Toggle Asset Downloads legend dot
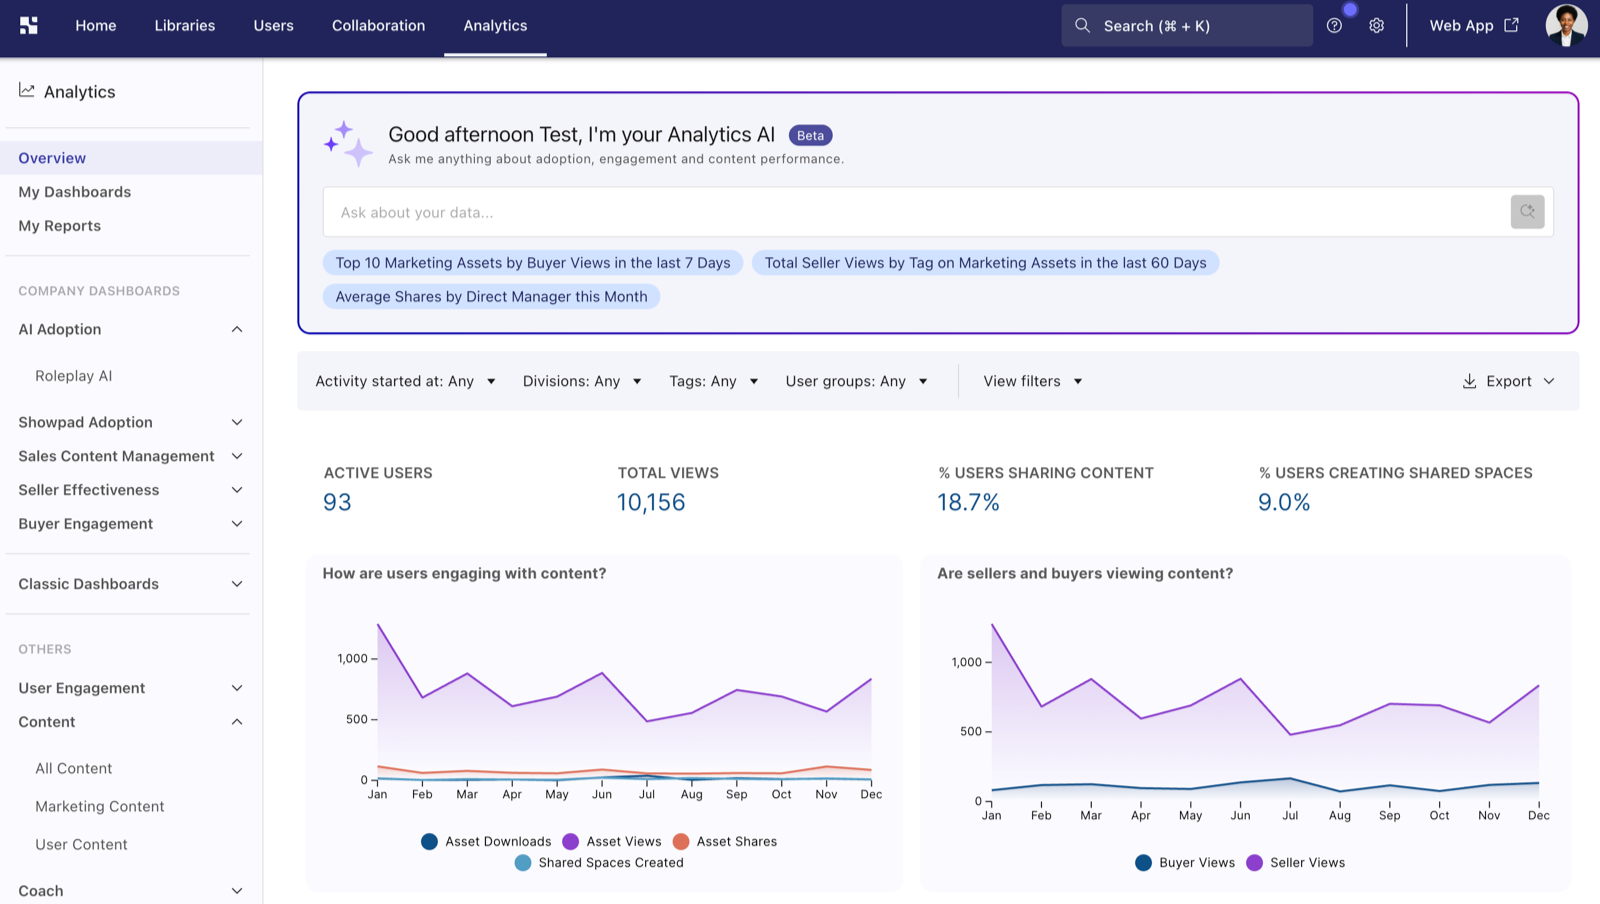This screenshot has height=904, width=1600. (x=429, y=842)
